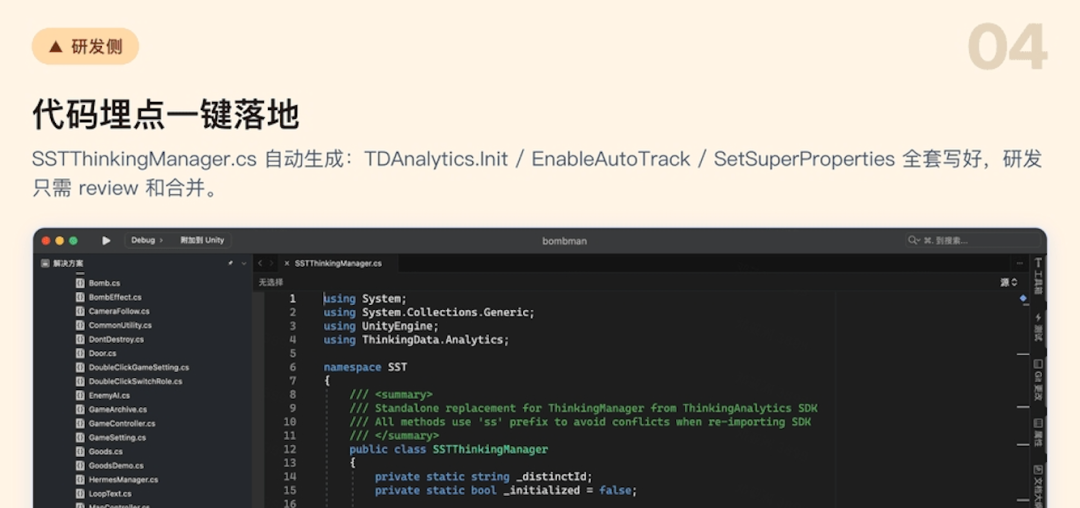Open Bomb.cs in solution tree

tap(105, 283)
